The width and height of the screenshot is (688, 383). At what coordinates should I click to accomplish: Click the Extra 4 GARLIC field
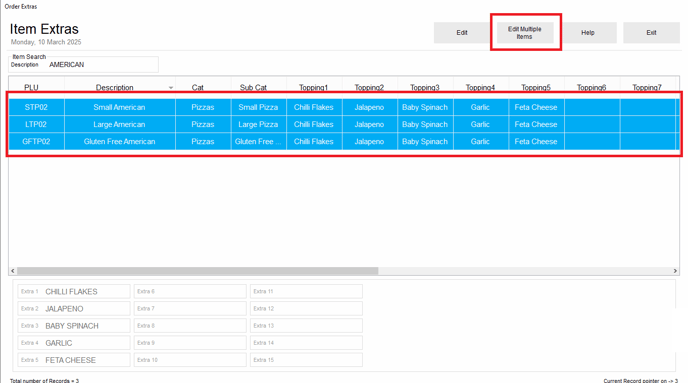(74, 343)
